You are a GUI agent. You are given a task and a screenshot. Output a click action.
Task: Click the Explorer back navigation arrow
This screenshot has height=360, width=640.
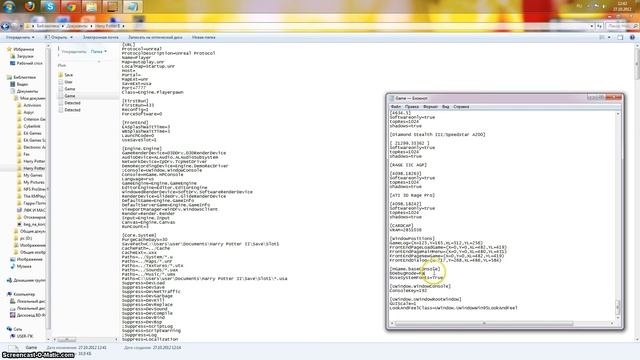pyautogui.click(x=5, y=26)
